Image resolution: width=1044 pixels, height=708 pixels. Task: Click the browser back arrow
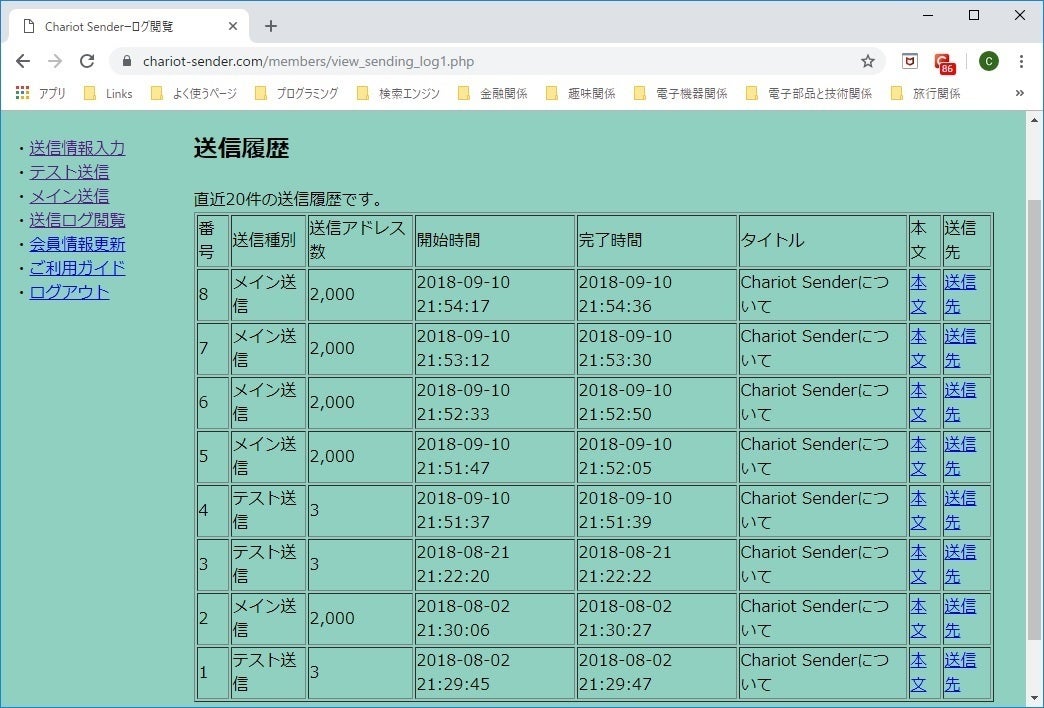pos(23,61)
